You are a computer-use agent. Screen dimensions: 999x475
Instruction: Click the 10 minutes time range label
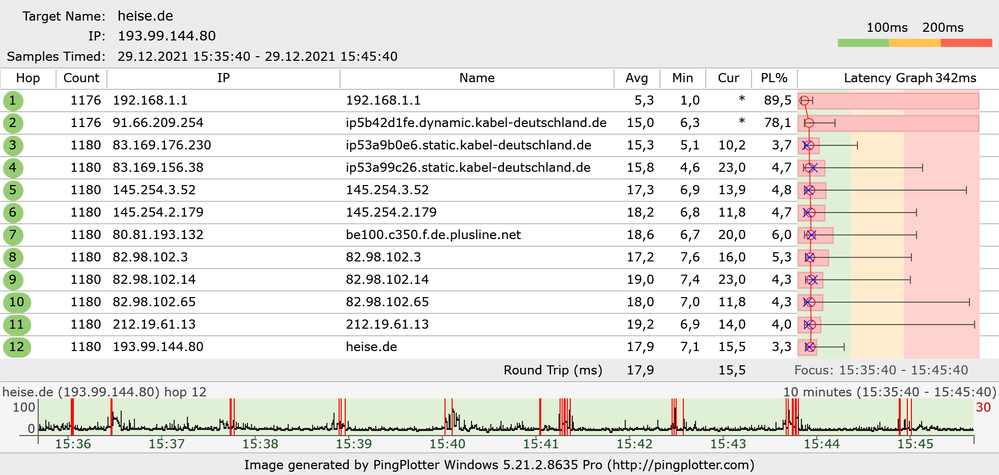tap(890, 392)
